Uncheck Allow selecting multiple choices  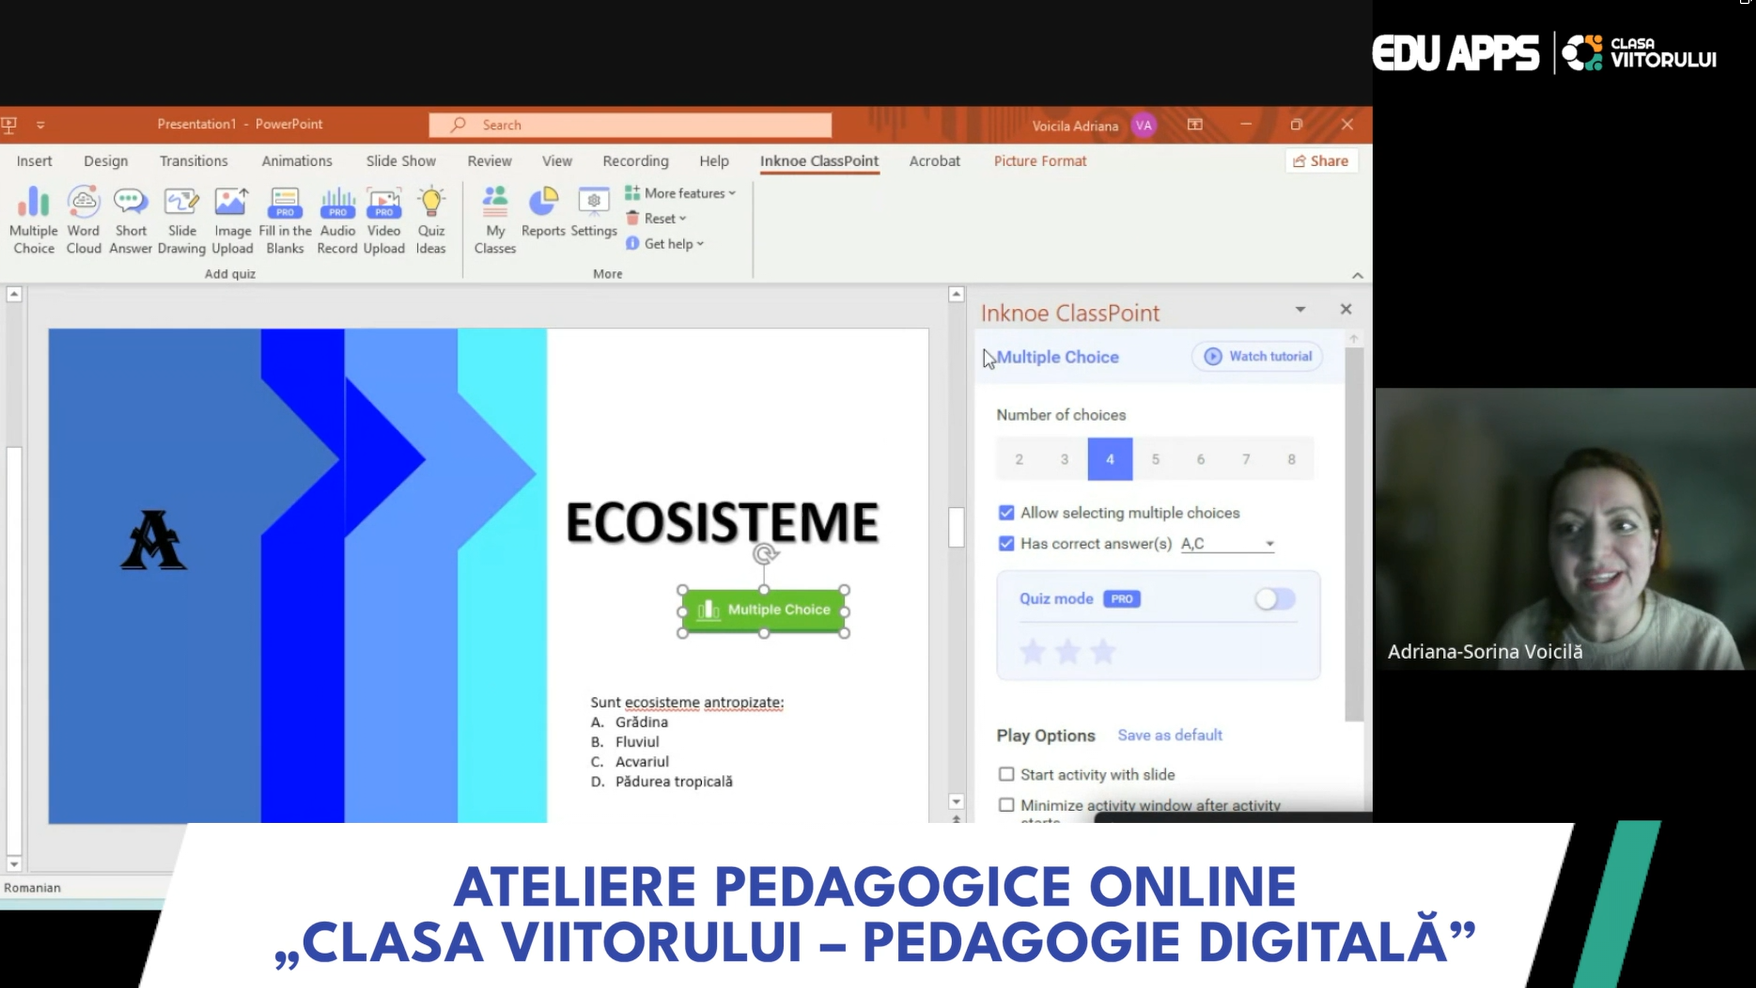coord(1006,513)
